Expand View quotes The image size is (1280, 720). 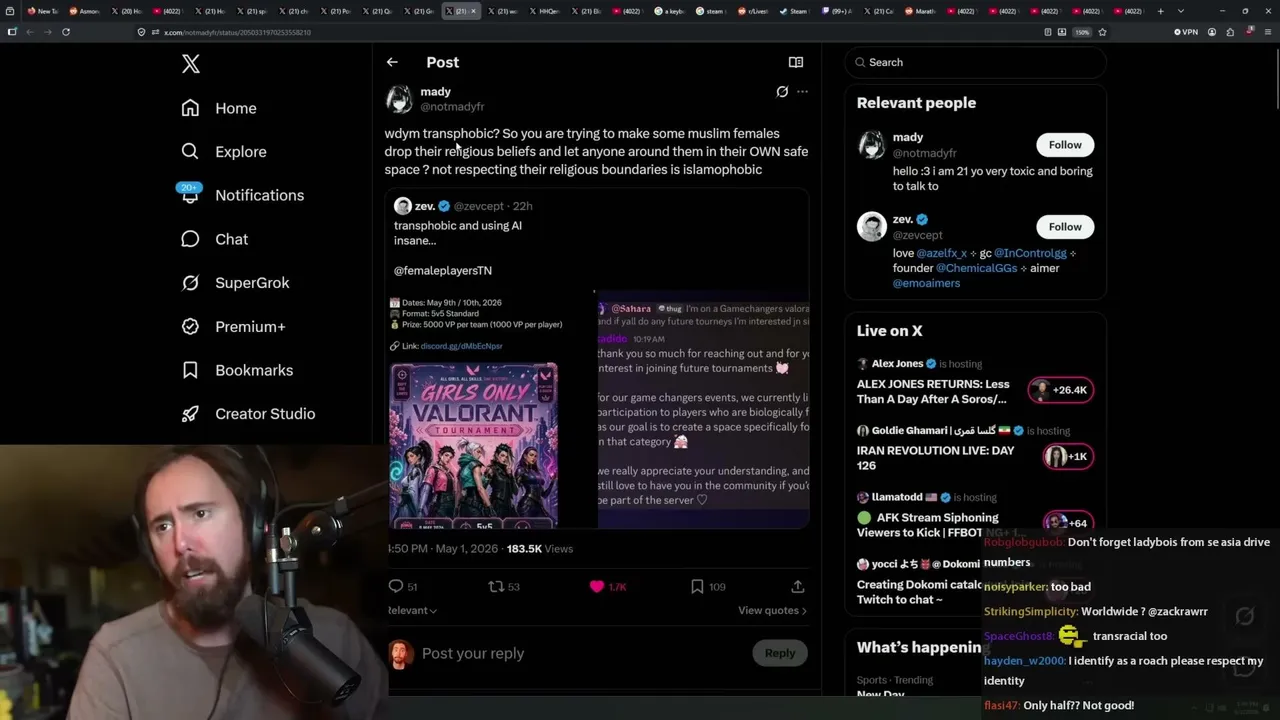point(772,610)
